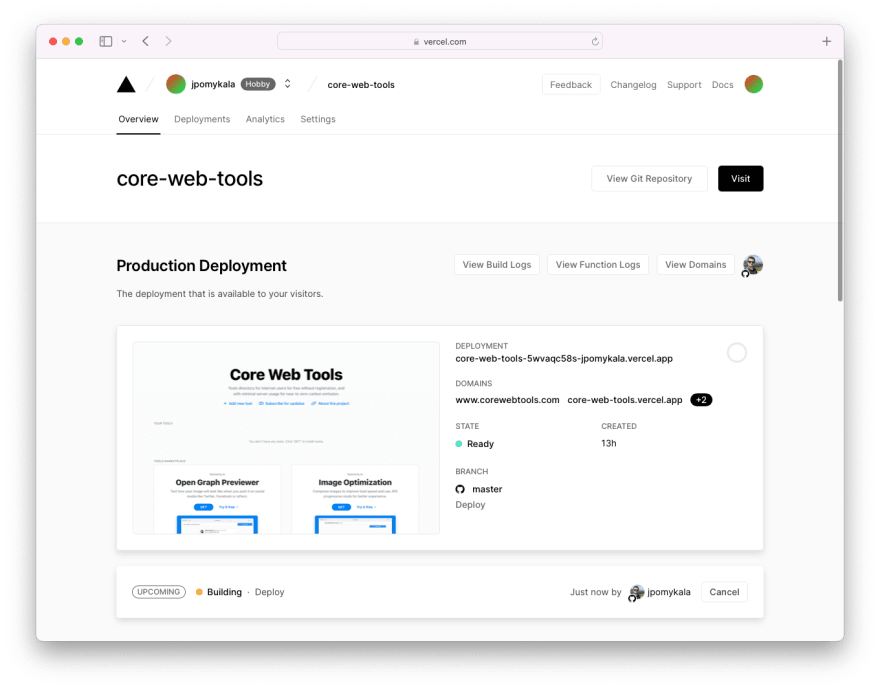Screen dimensions: 880x689
Task: Open the jpomykala team avatar
Action: (176, 84)
